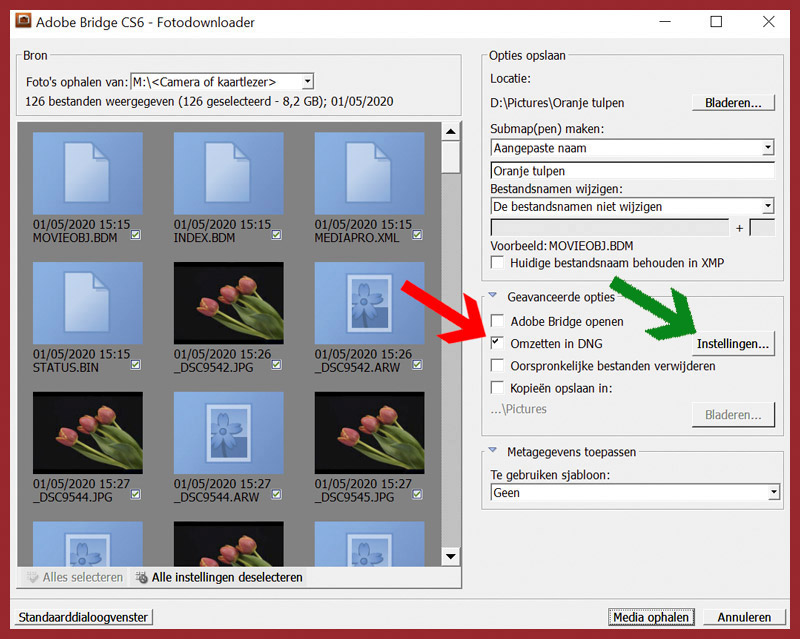Minimize the Fotodownloader window
800x639 pixels.
point(665,21)
